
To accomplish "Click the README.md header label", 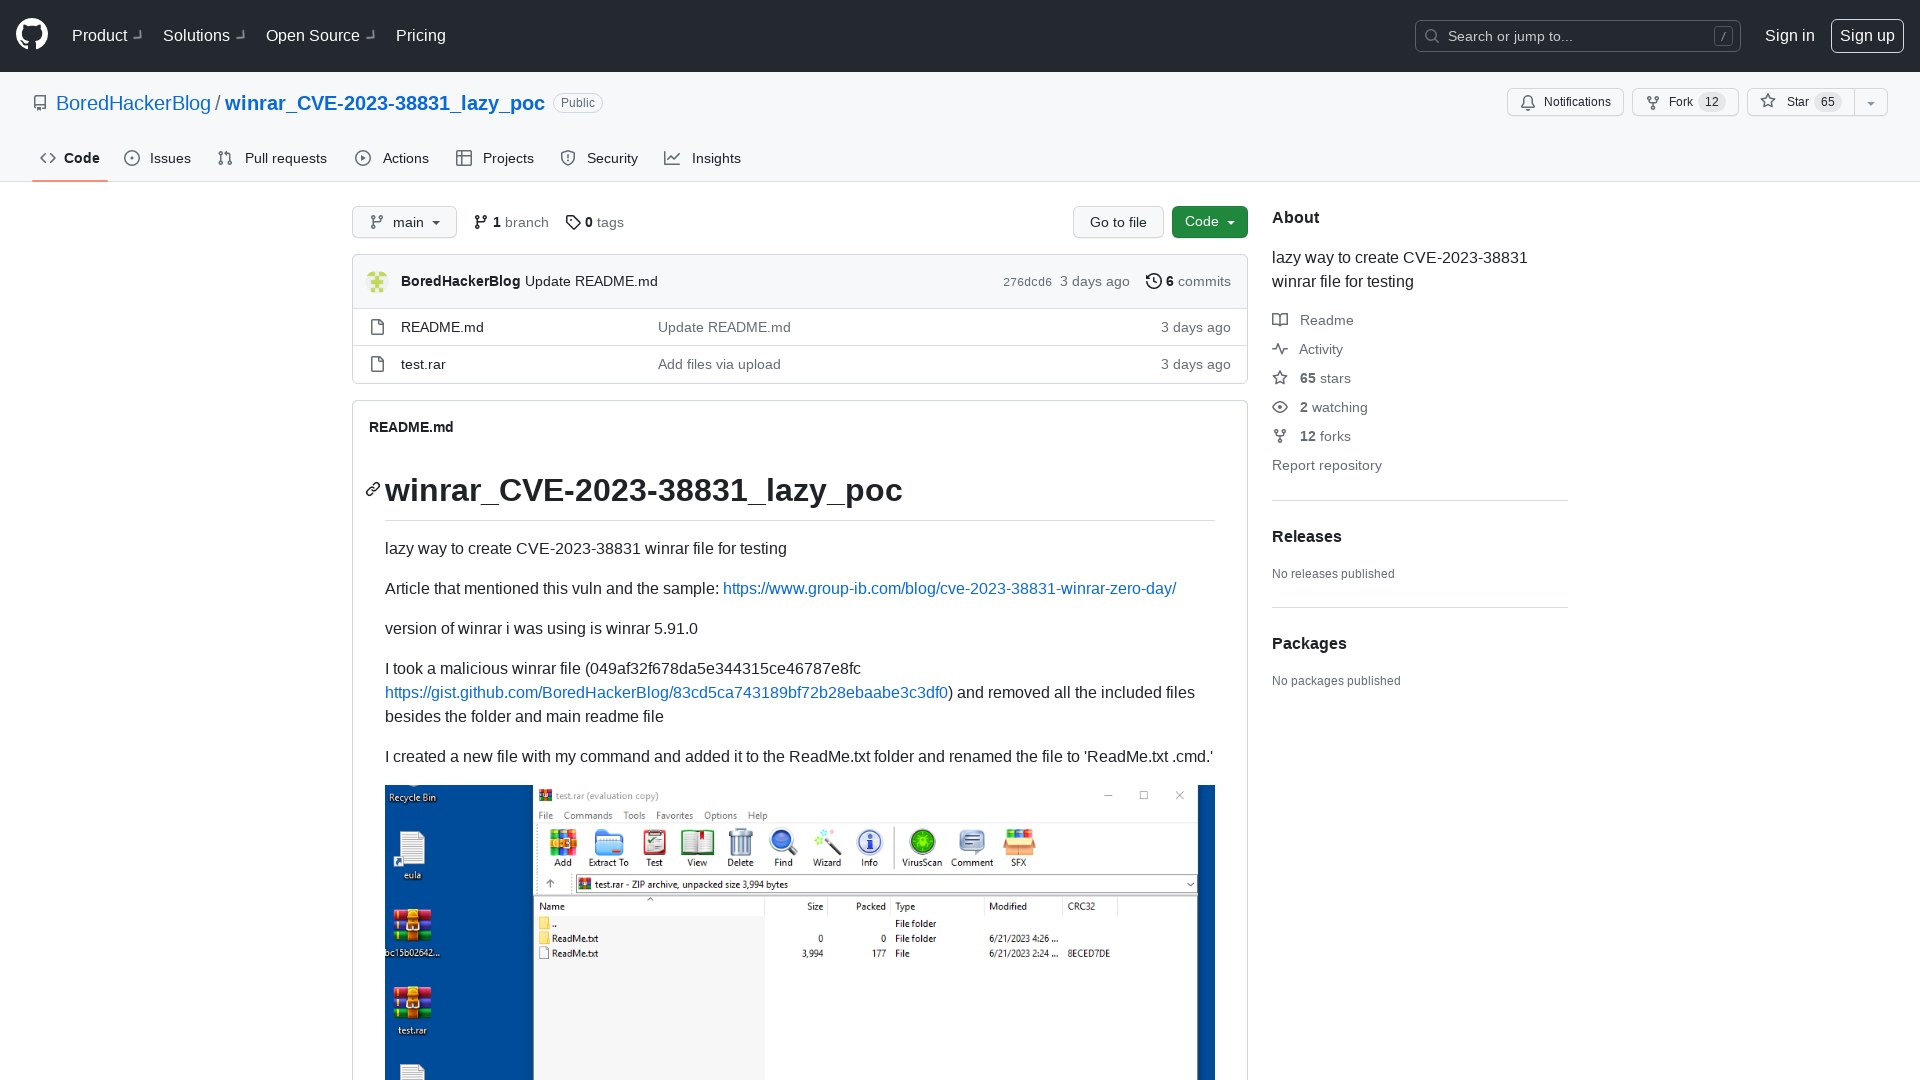I will (x=411, y=427).
